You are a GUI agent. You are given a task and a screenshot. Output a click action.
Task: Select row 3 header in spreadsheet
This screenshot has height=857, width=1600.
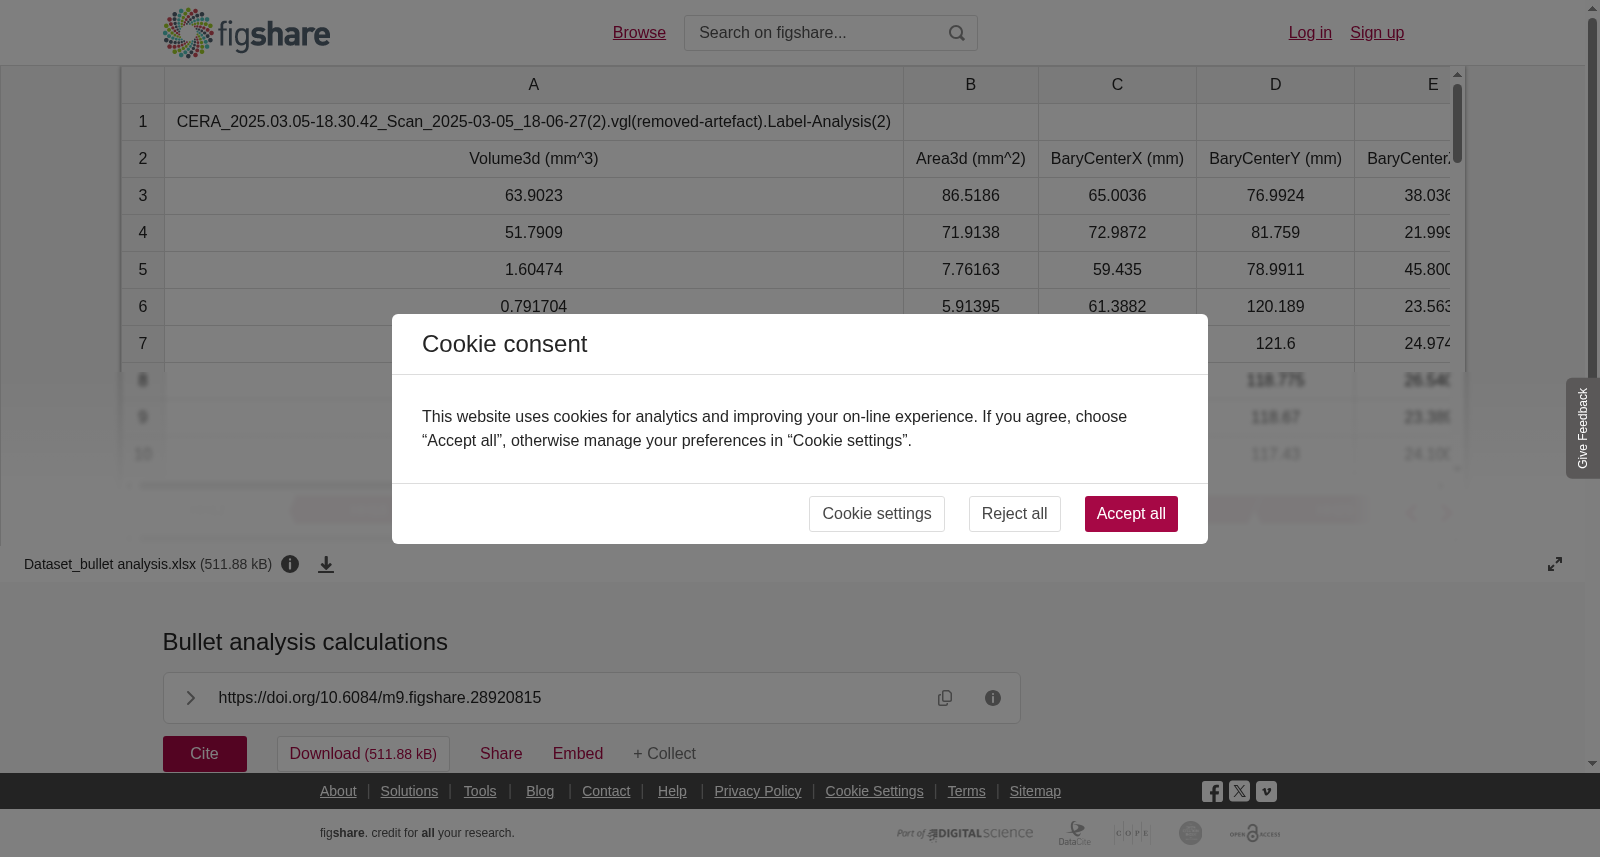pos(143,196)
